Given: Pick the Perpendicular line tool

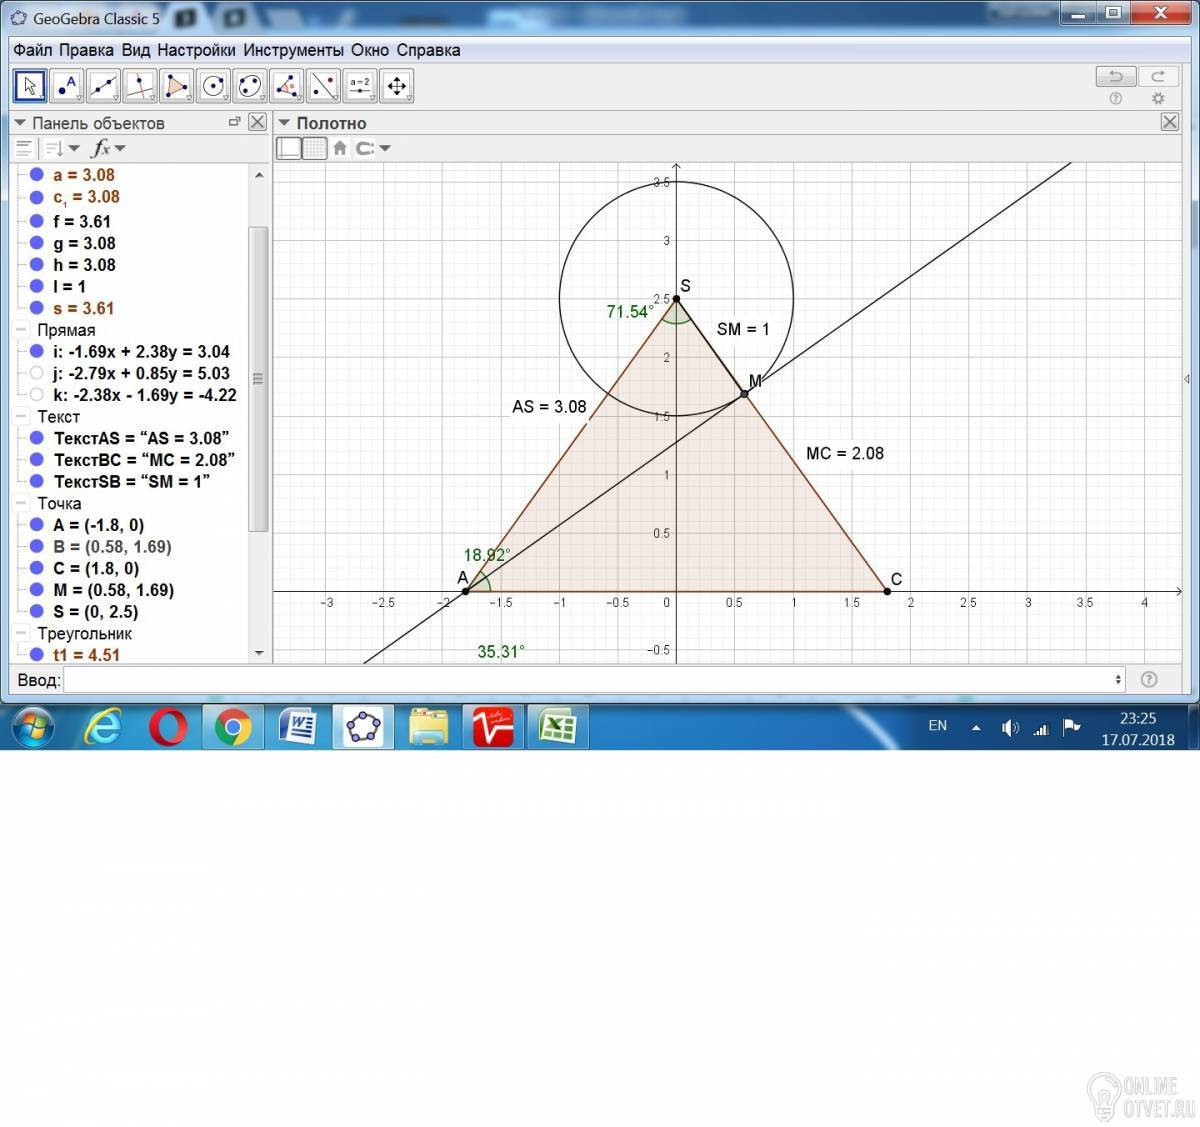Looking at the screenshot, I should point(140,86).
